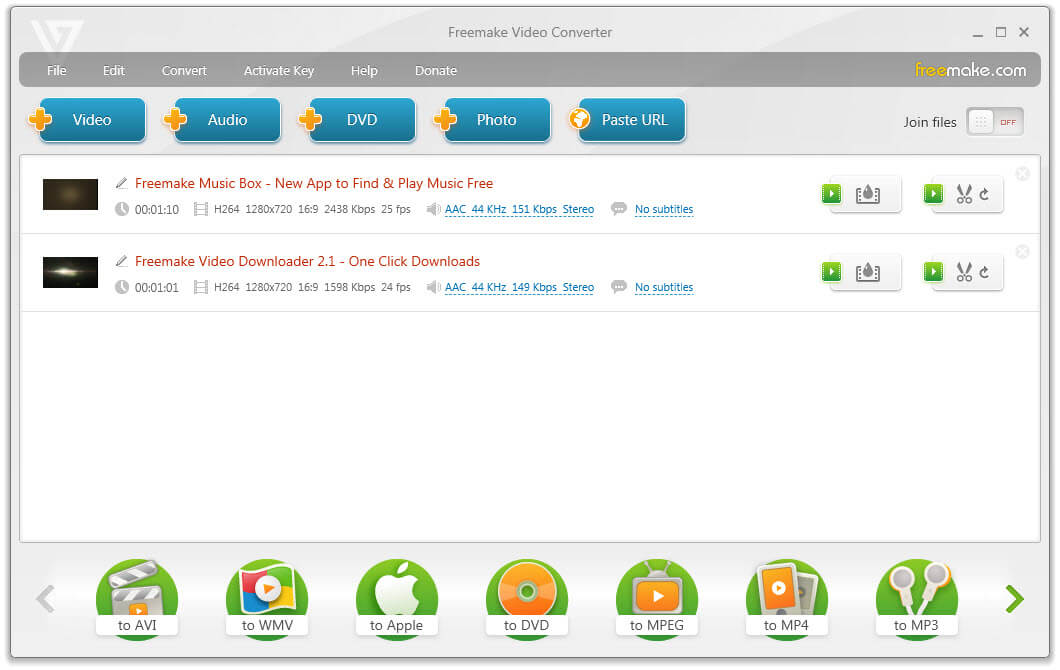Image resolution: width=1060 pixels, height=670 pixels.
Task: Cut Video Downloader video with scissors icon
Action: (x=964, y=272)
